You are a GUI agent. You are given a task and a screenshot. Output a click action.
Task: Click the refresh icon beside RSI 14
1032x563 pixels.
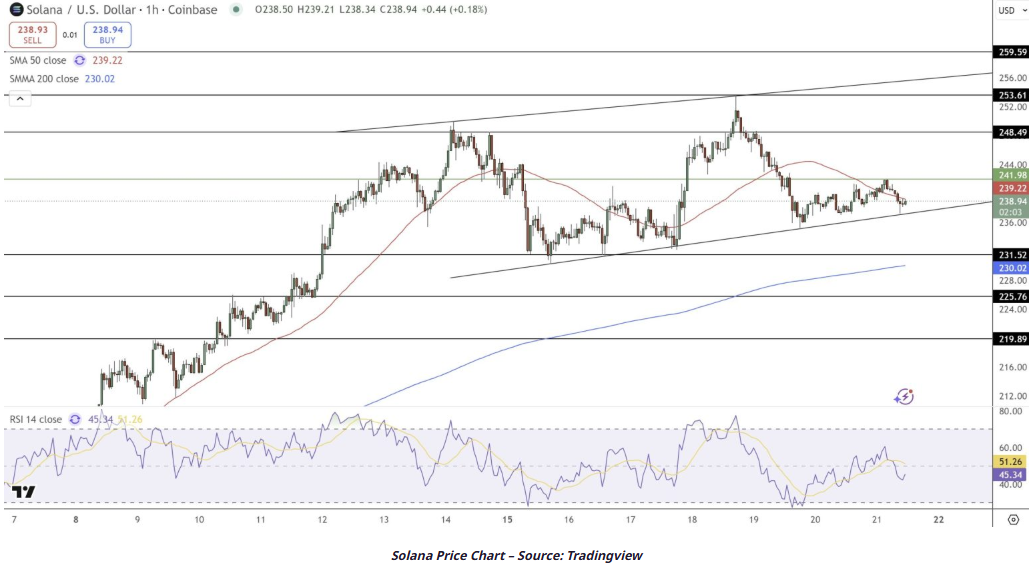tap(75, 419)
